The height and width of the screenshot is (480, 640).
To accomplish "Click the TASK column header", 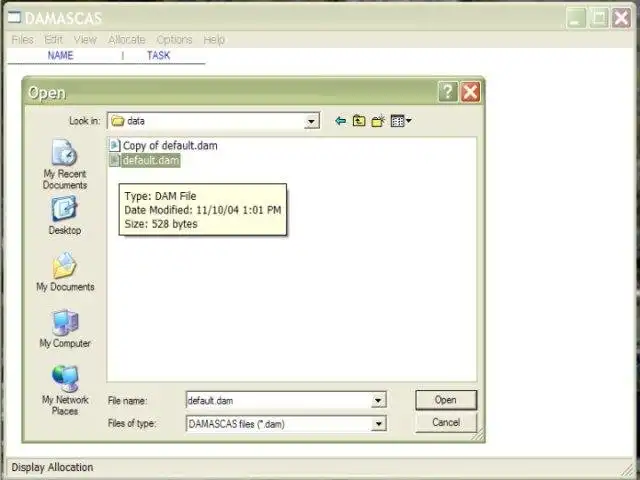I will point(158,55).
